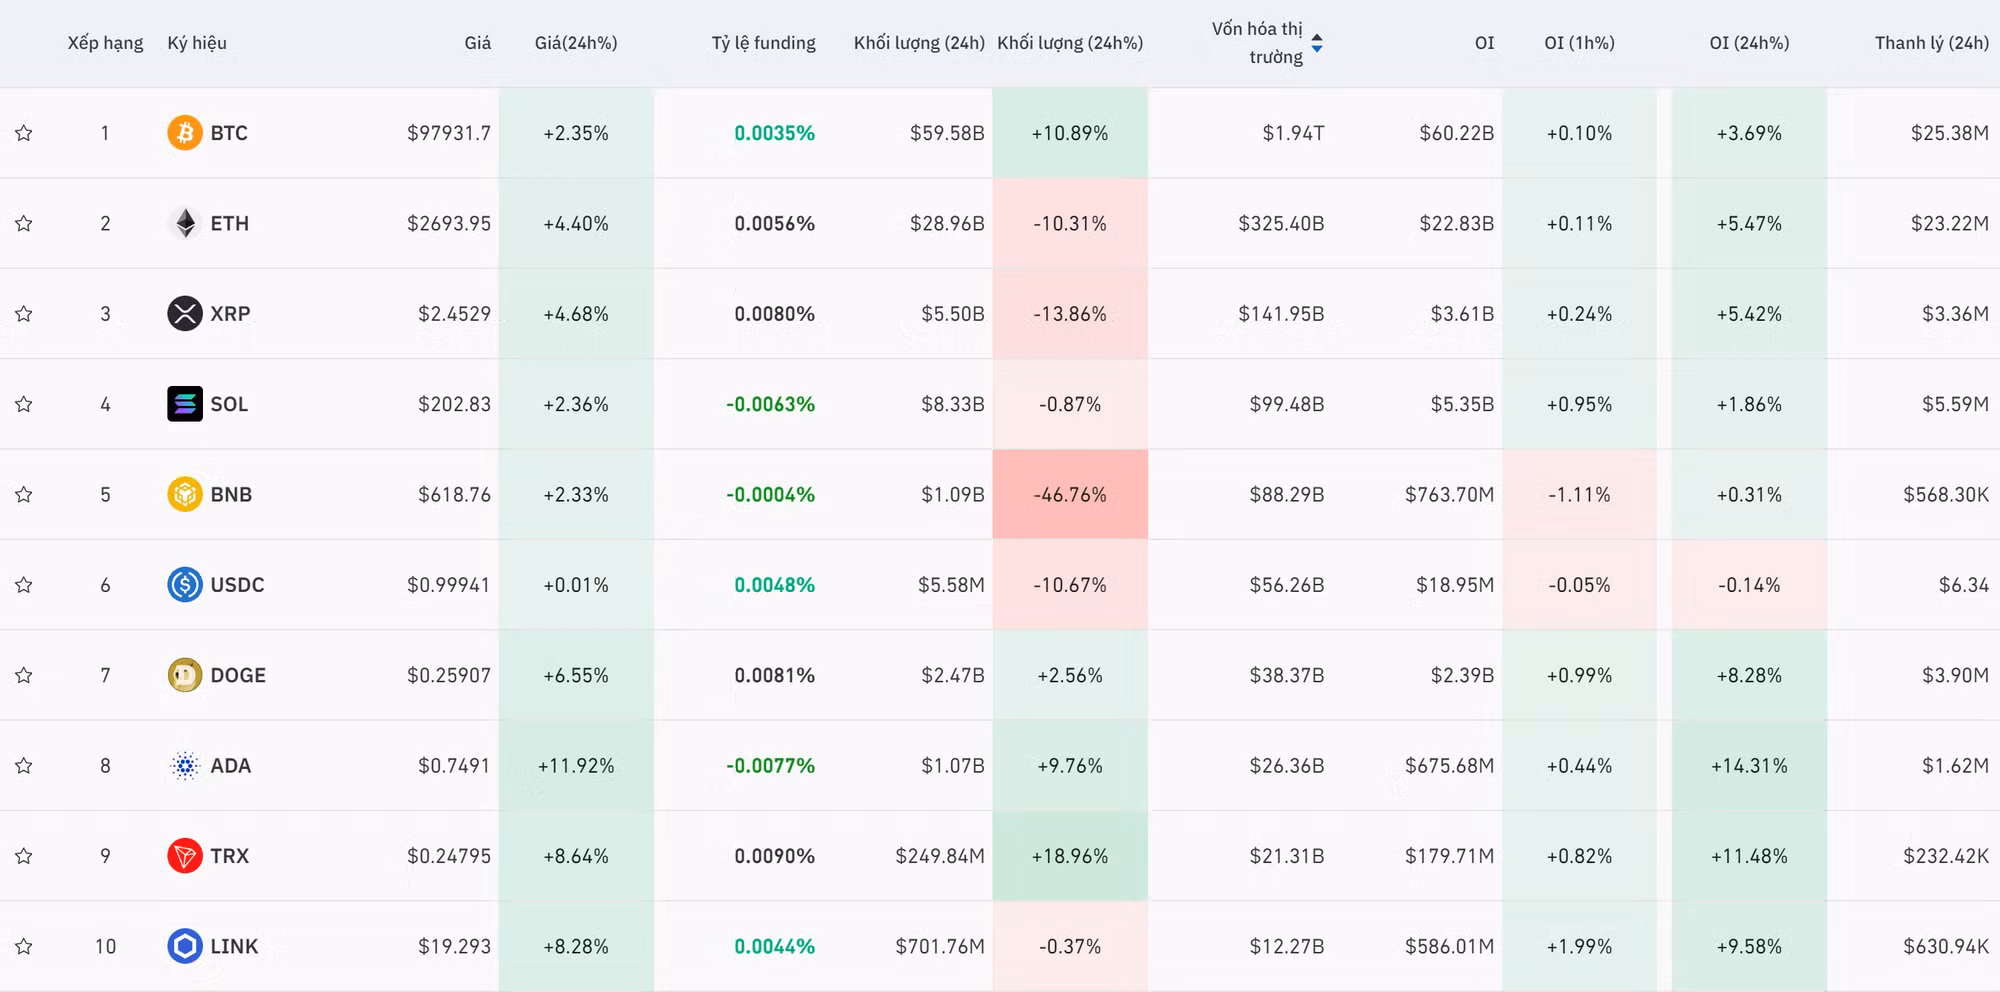Click the BNB logo icon
This screenshot has height=992, width=2000.
click(x=185, y=494)
